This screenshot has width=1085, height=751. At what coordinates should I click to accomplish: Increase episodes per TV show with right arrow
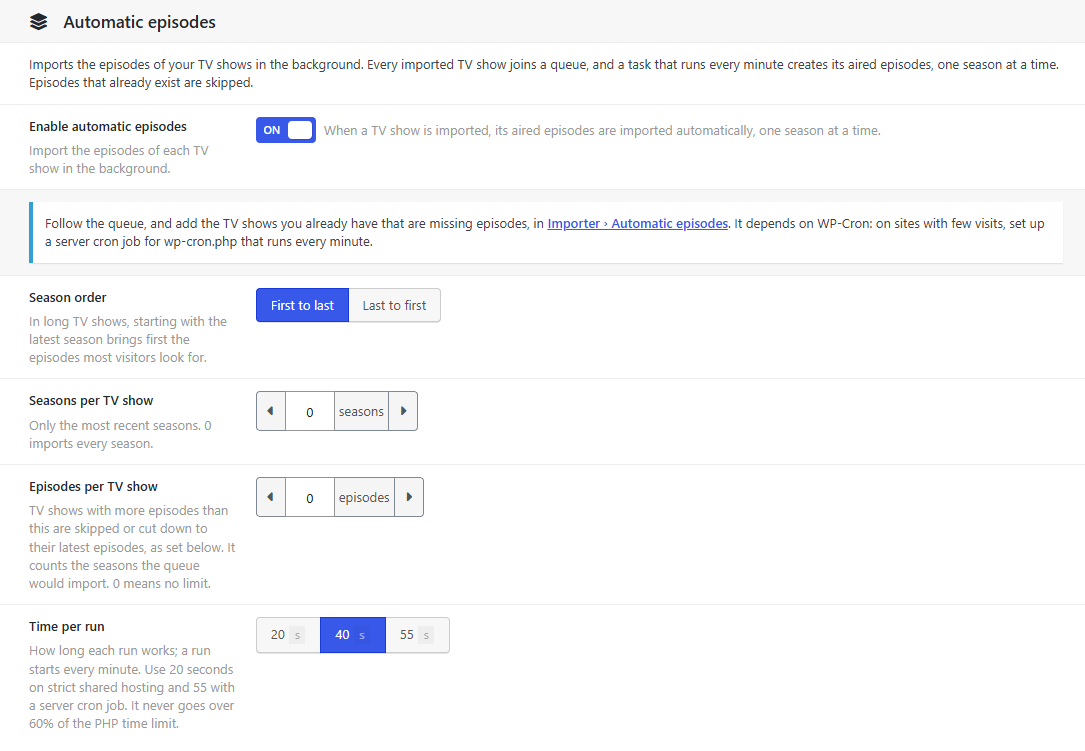[x=409, y=497]
